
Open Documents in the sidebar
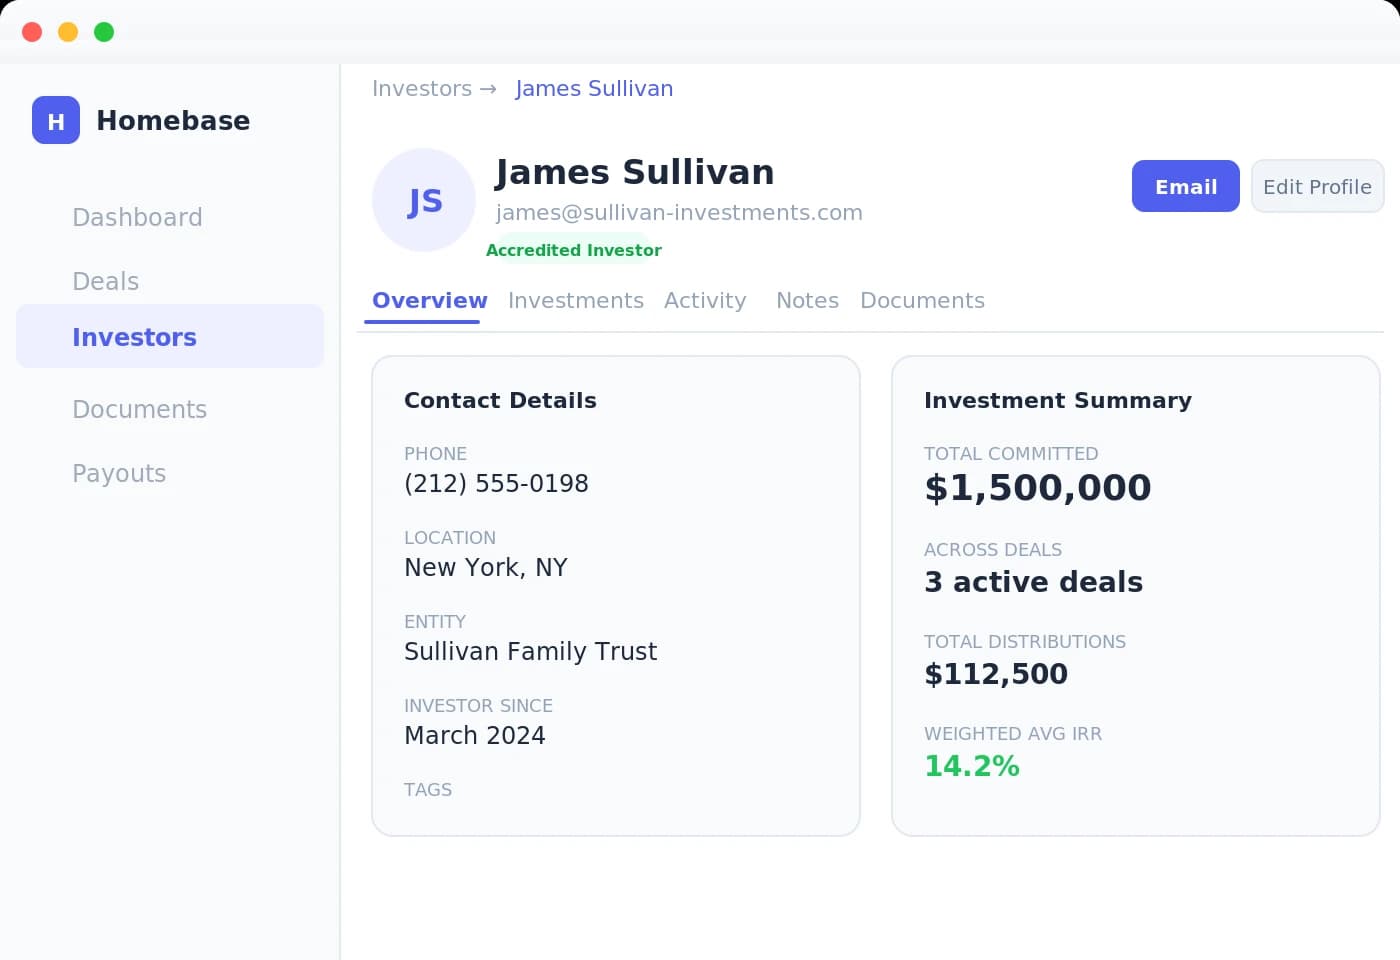139,409
